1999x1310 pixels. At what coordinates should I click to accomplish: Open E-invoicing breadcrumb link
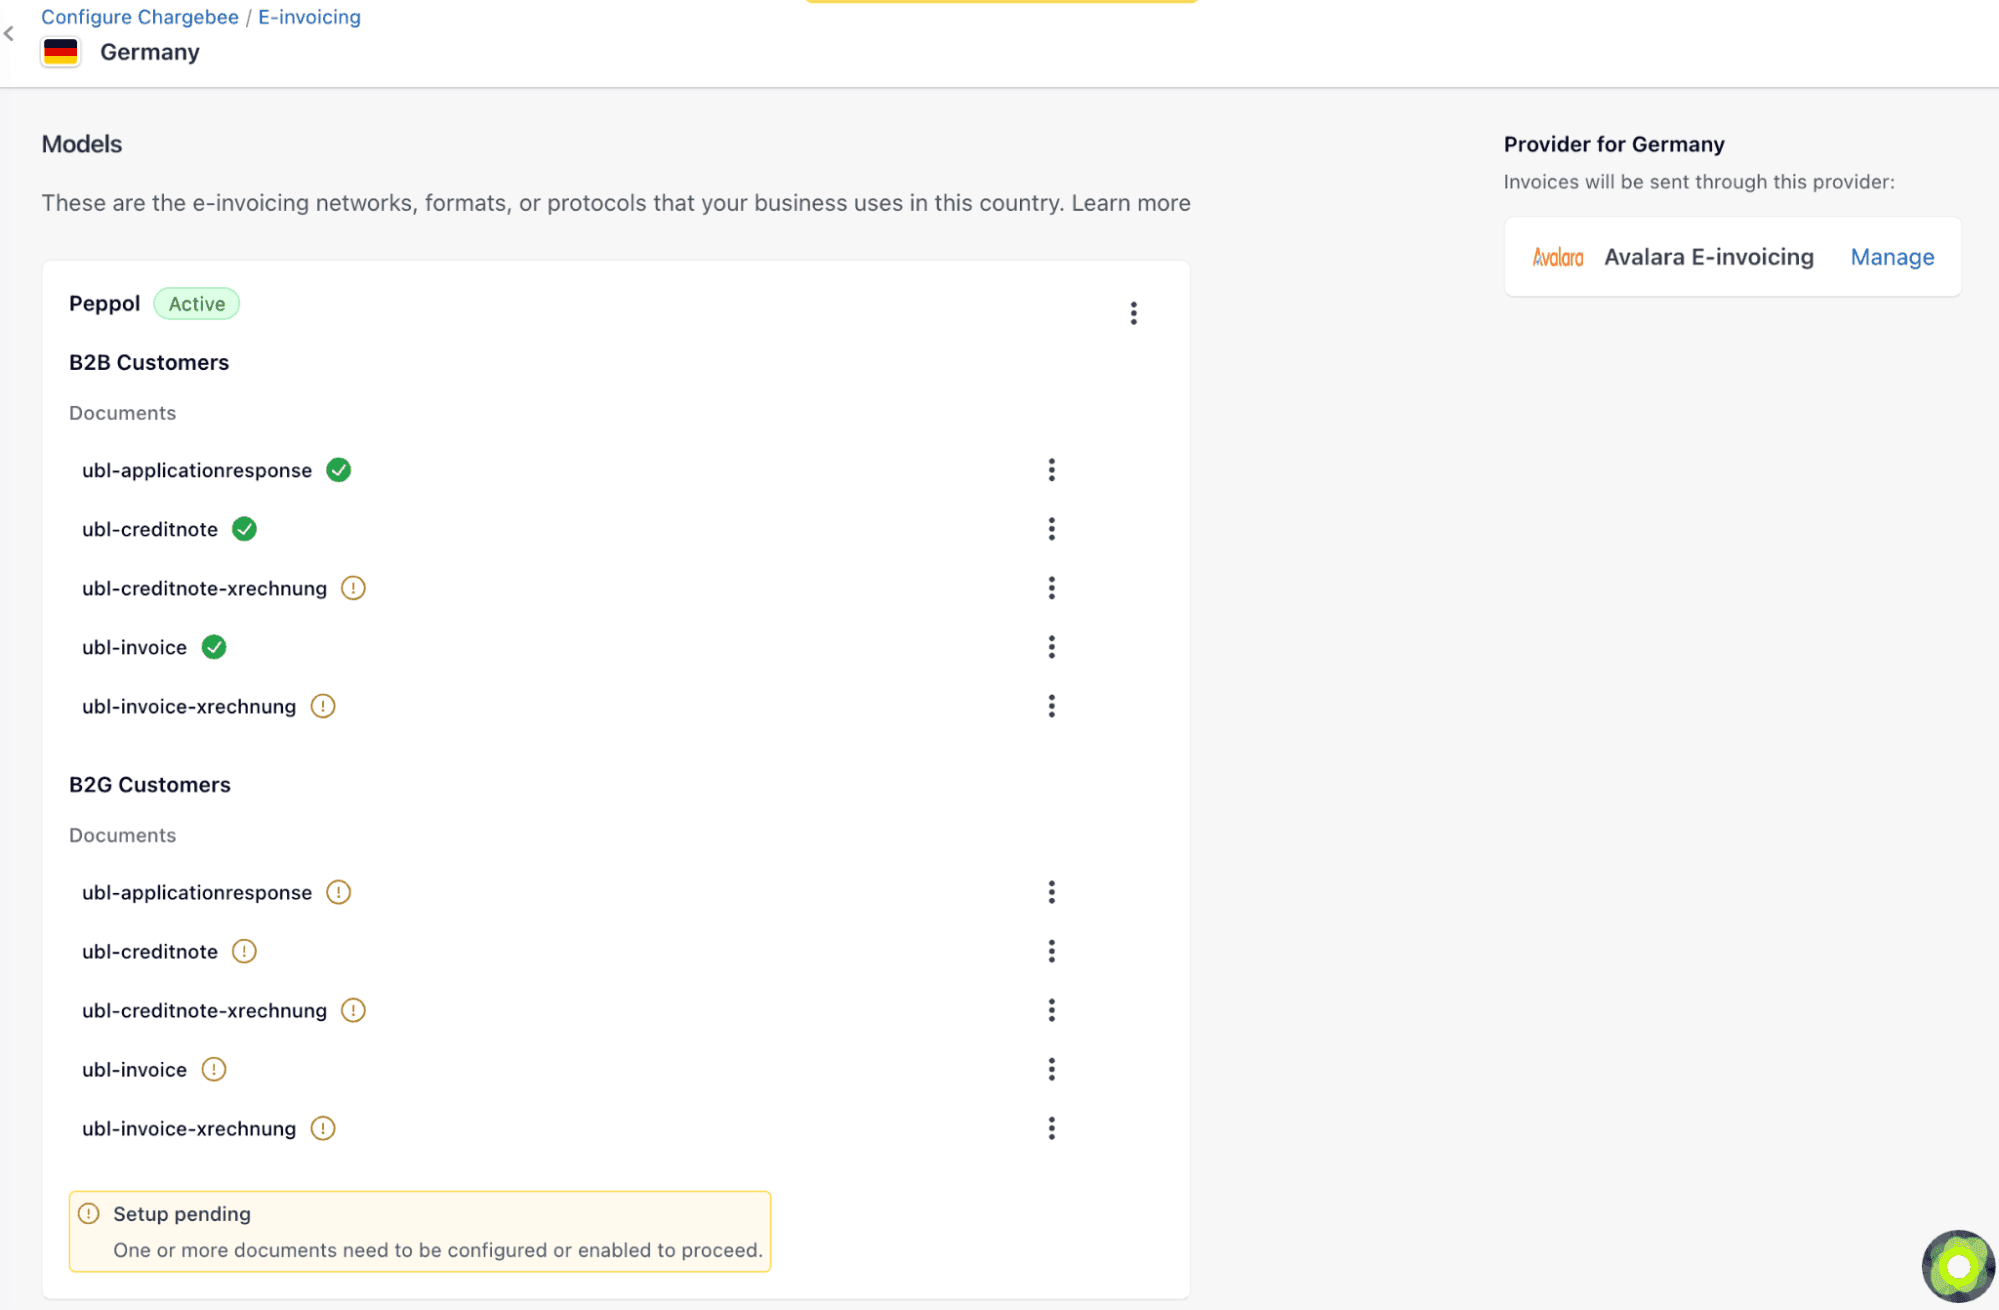(309, 17)
